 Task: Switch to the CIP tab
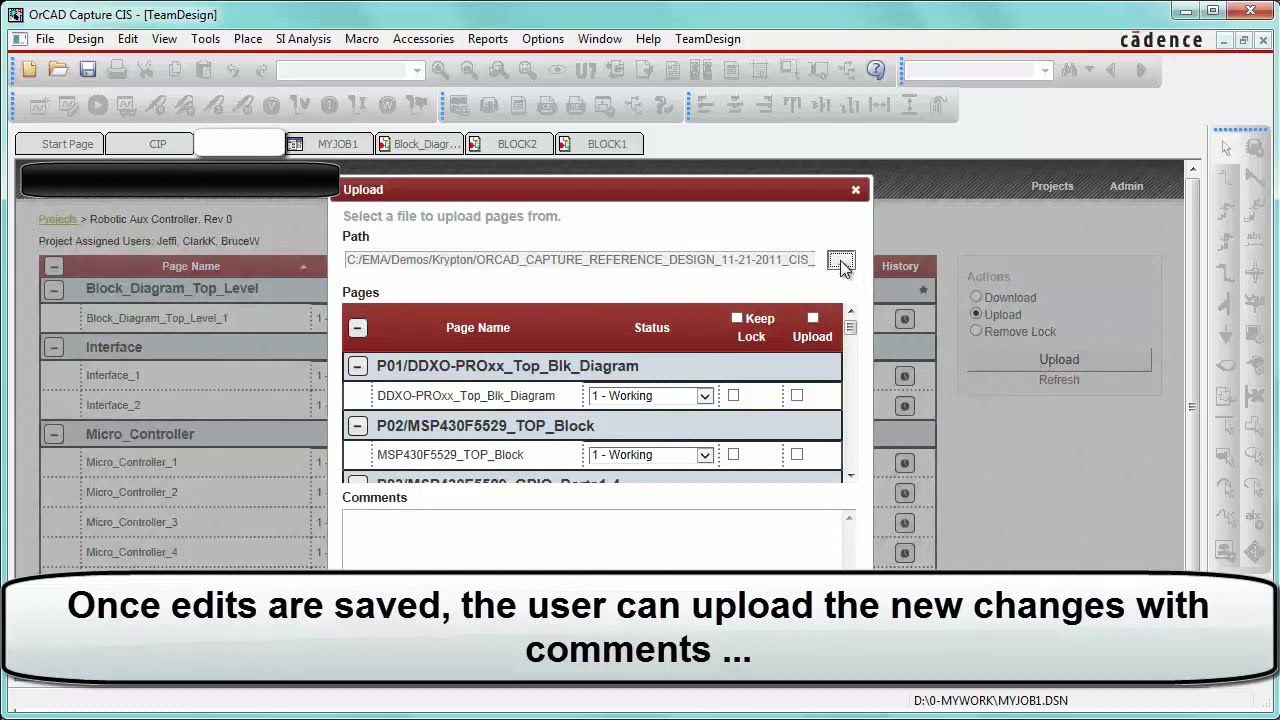[150, 144]
